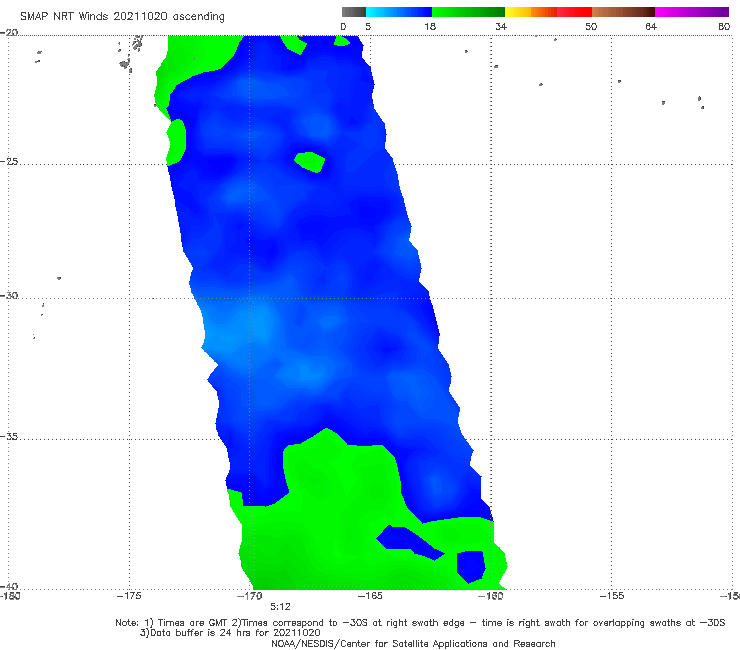Image resolution: width=740 pixels, height=650 pixels.
Task: Click the longitude label '-170'
Action: [250, 596]
